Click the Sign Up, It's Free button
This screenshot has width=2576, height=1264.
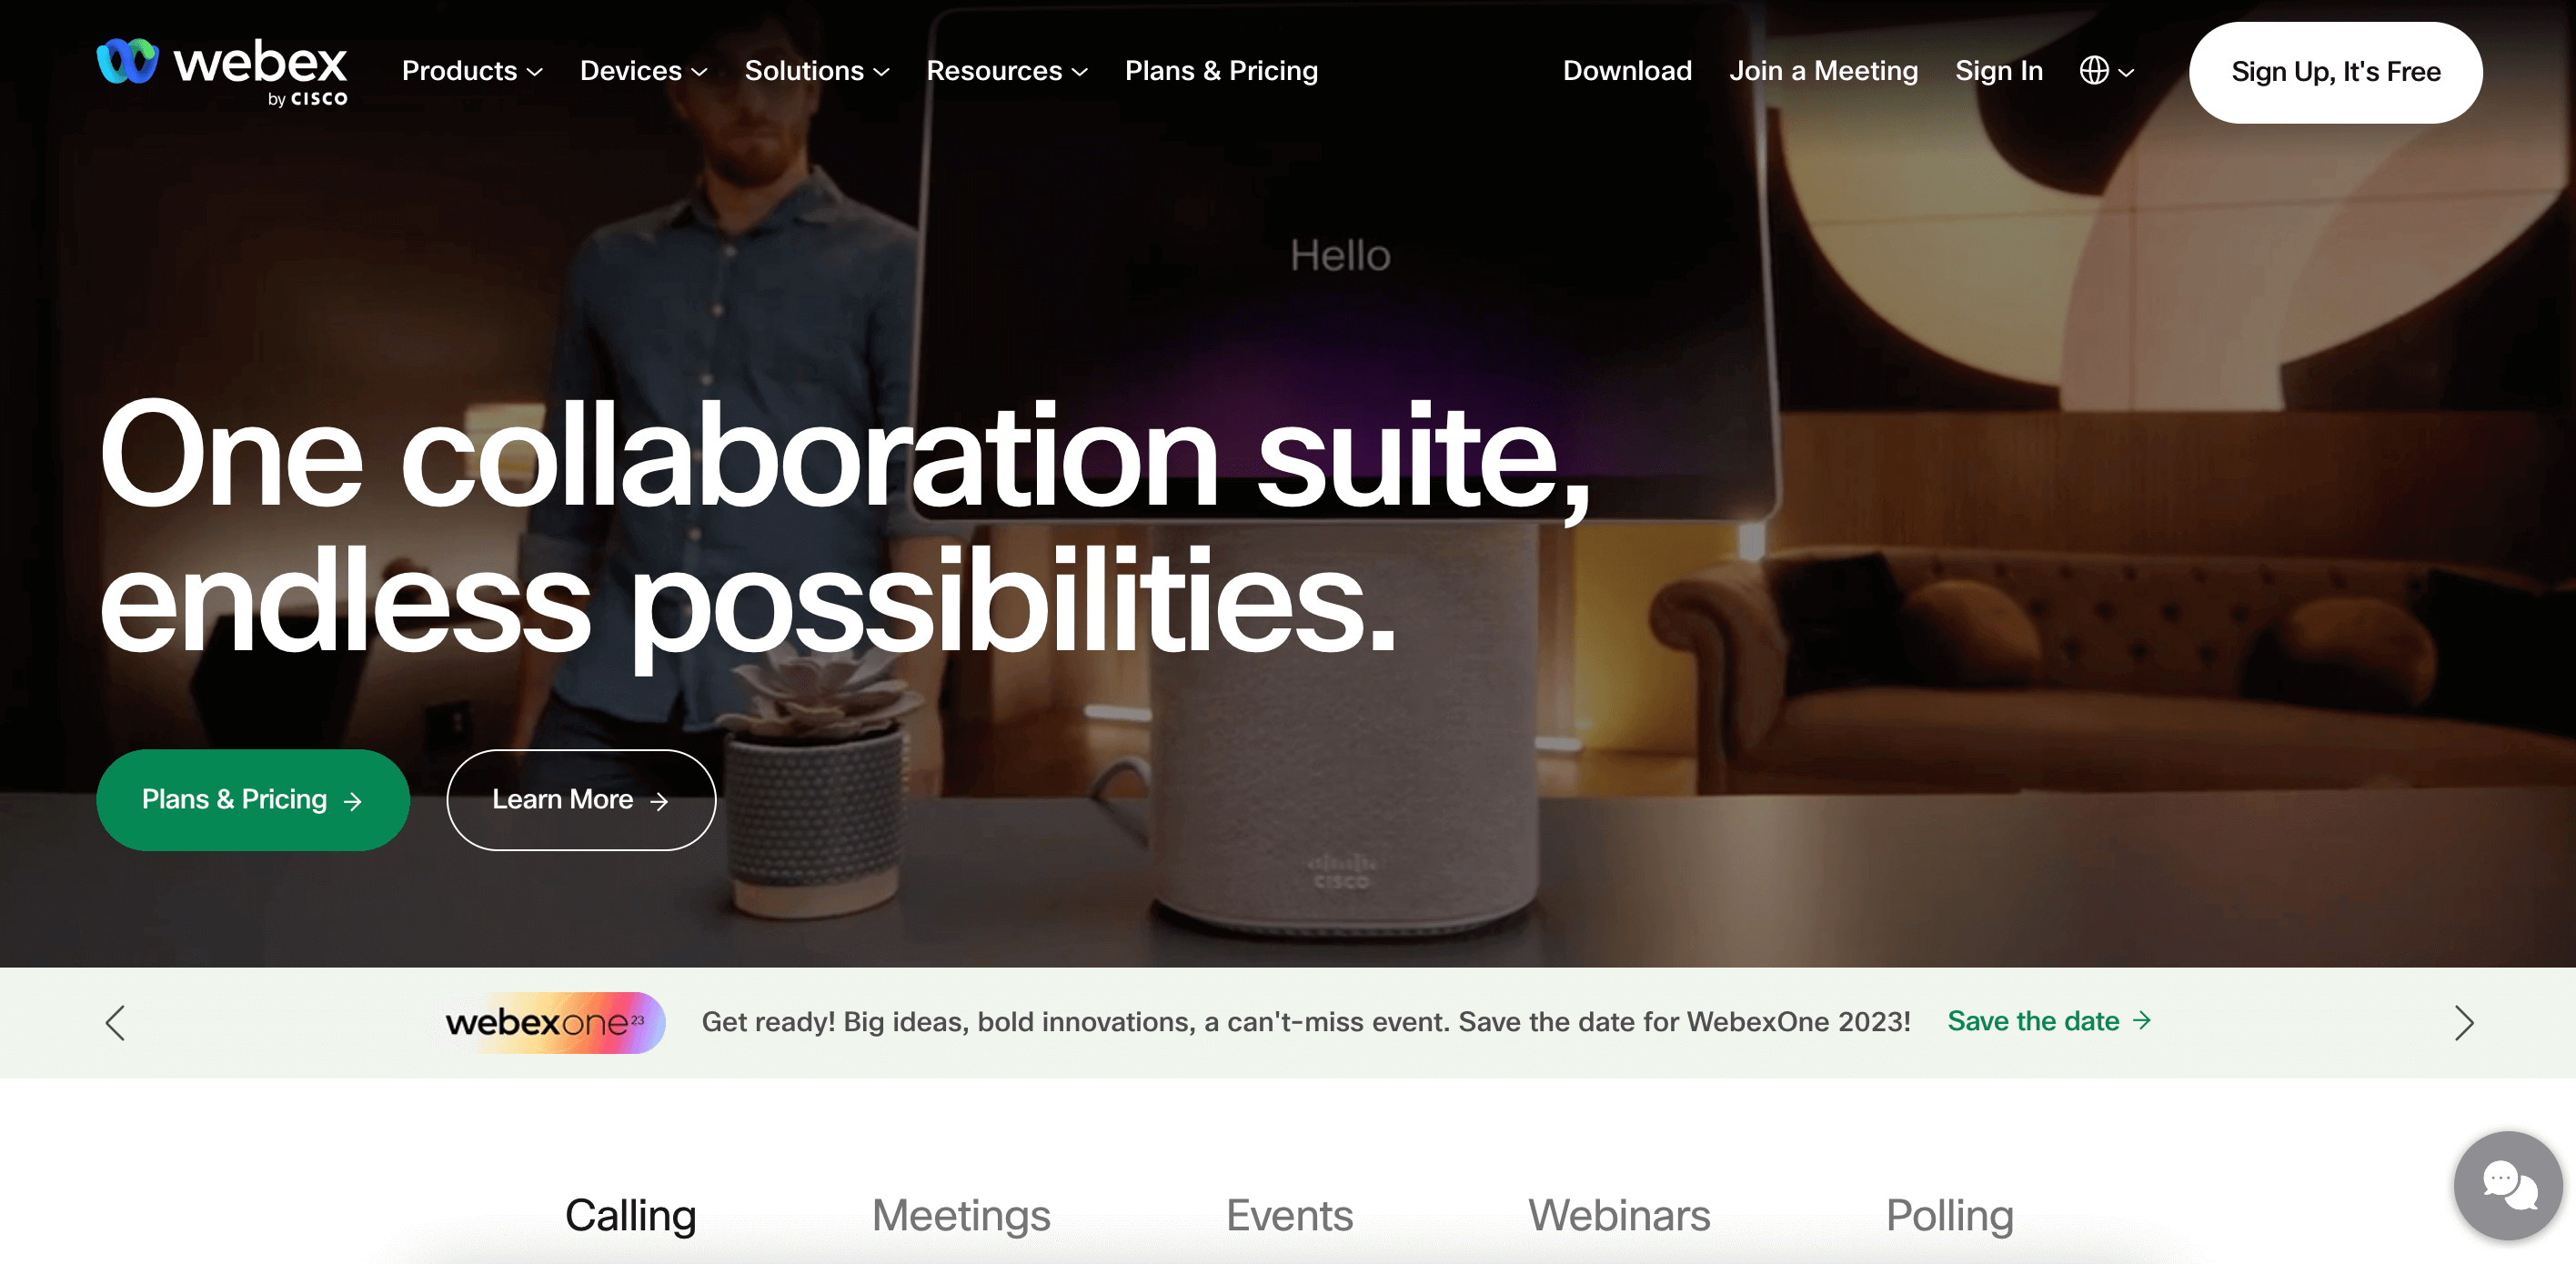coord(2335,72)
